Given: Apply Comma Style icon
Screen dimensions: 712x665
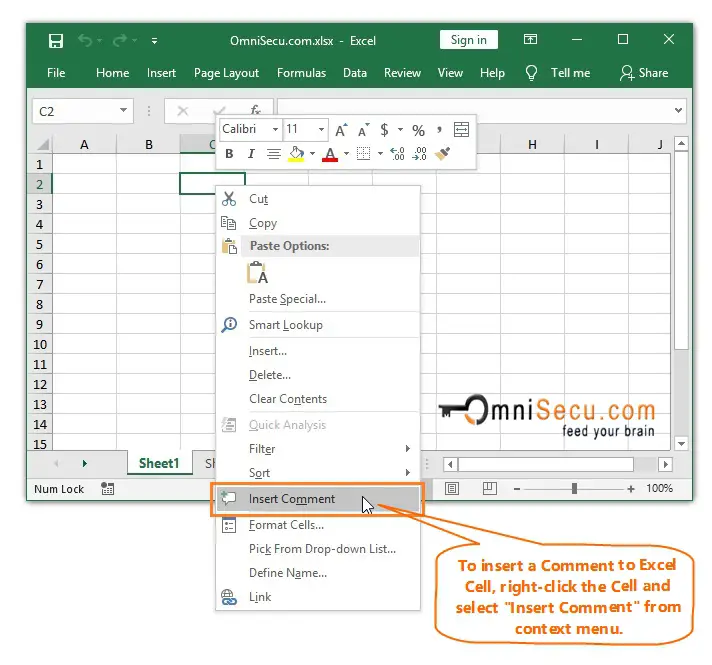Looking at the screenshot, I should 439,130.
